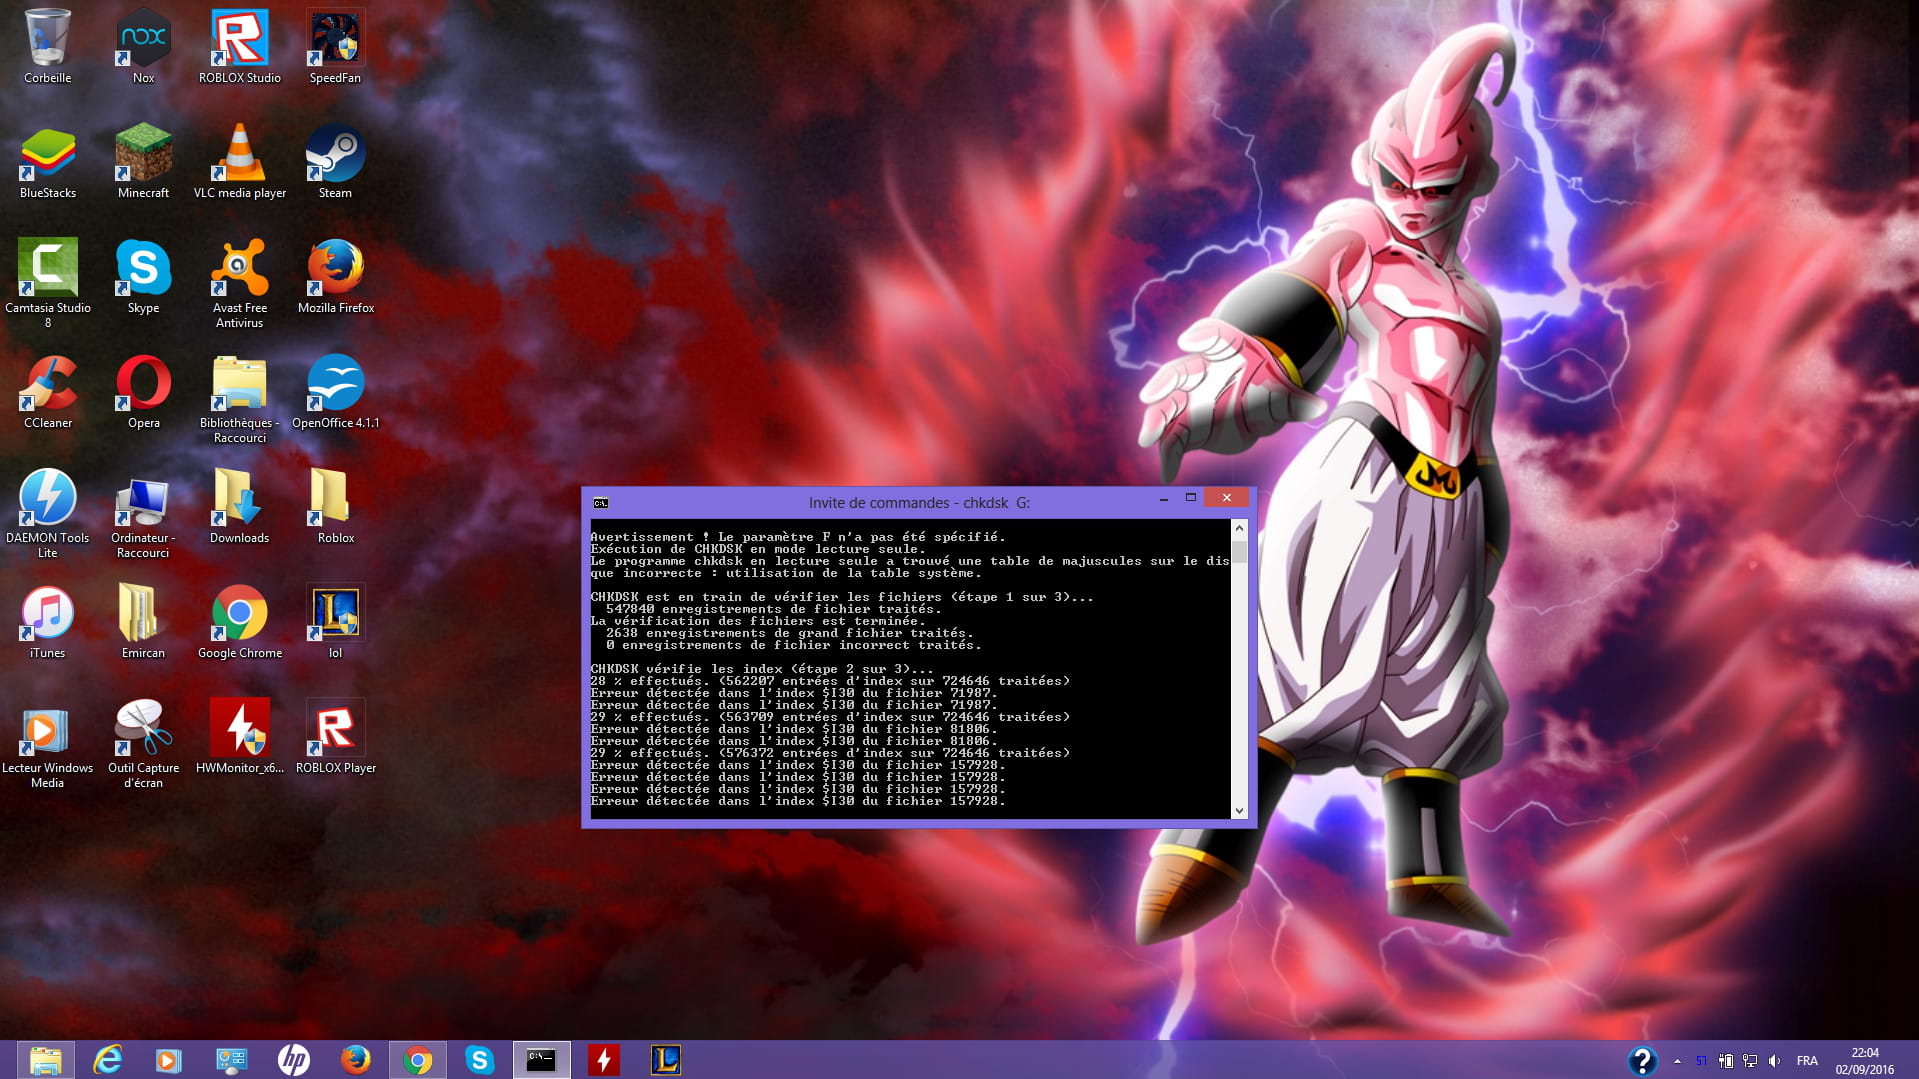Click the lol League of Legends desktop icon
This screenshot has width=1919, height=1079.
(335, 621)
